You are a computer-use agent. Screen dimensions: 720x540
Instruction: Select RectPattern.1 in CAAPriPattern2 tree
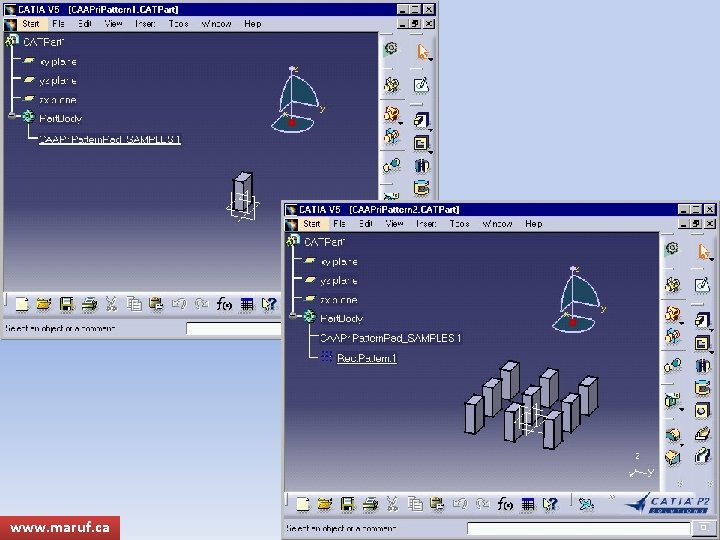(366, 358)
